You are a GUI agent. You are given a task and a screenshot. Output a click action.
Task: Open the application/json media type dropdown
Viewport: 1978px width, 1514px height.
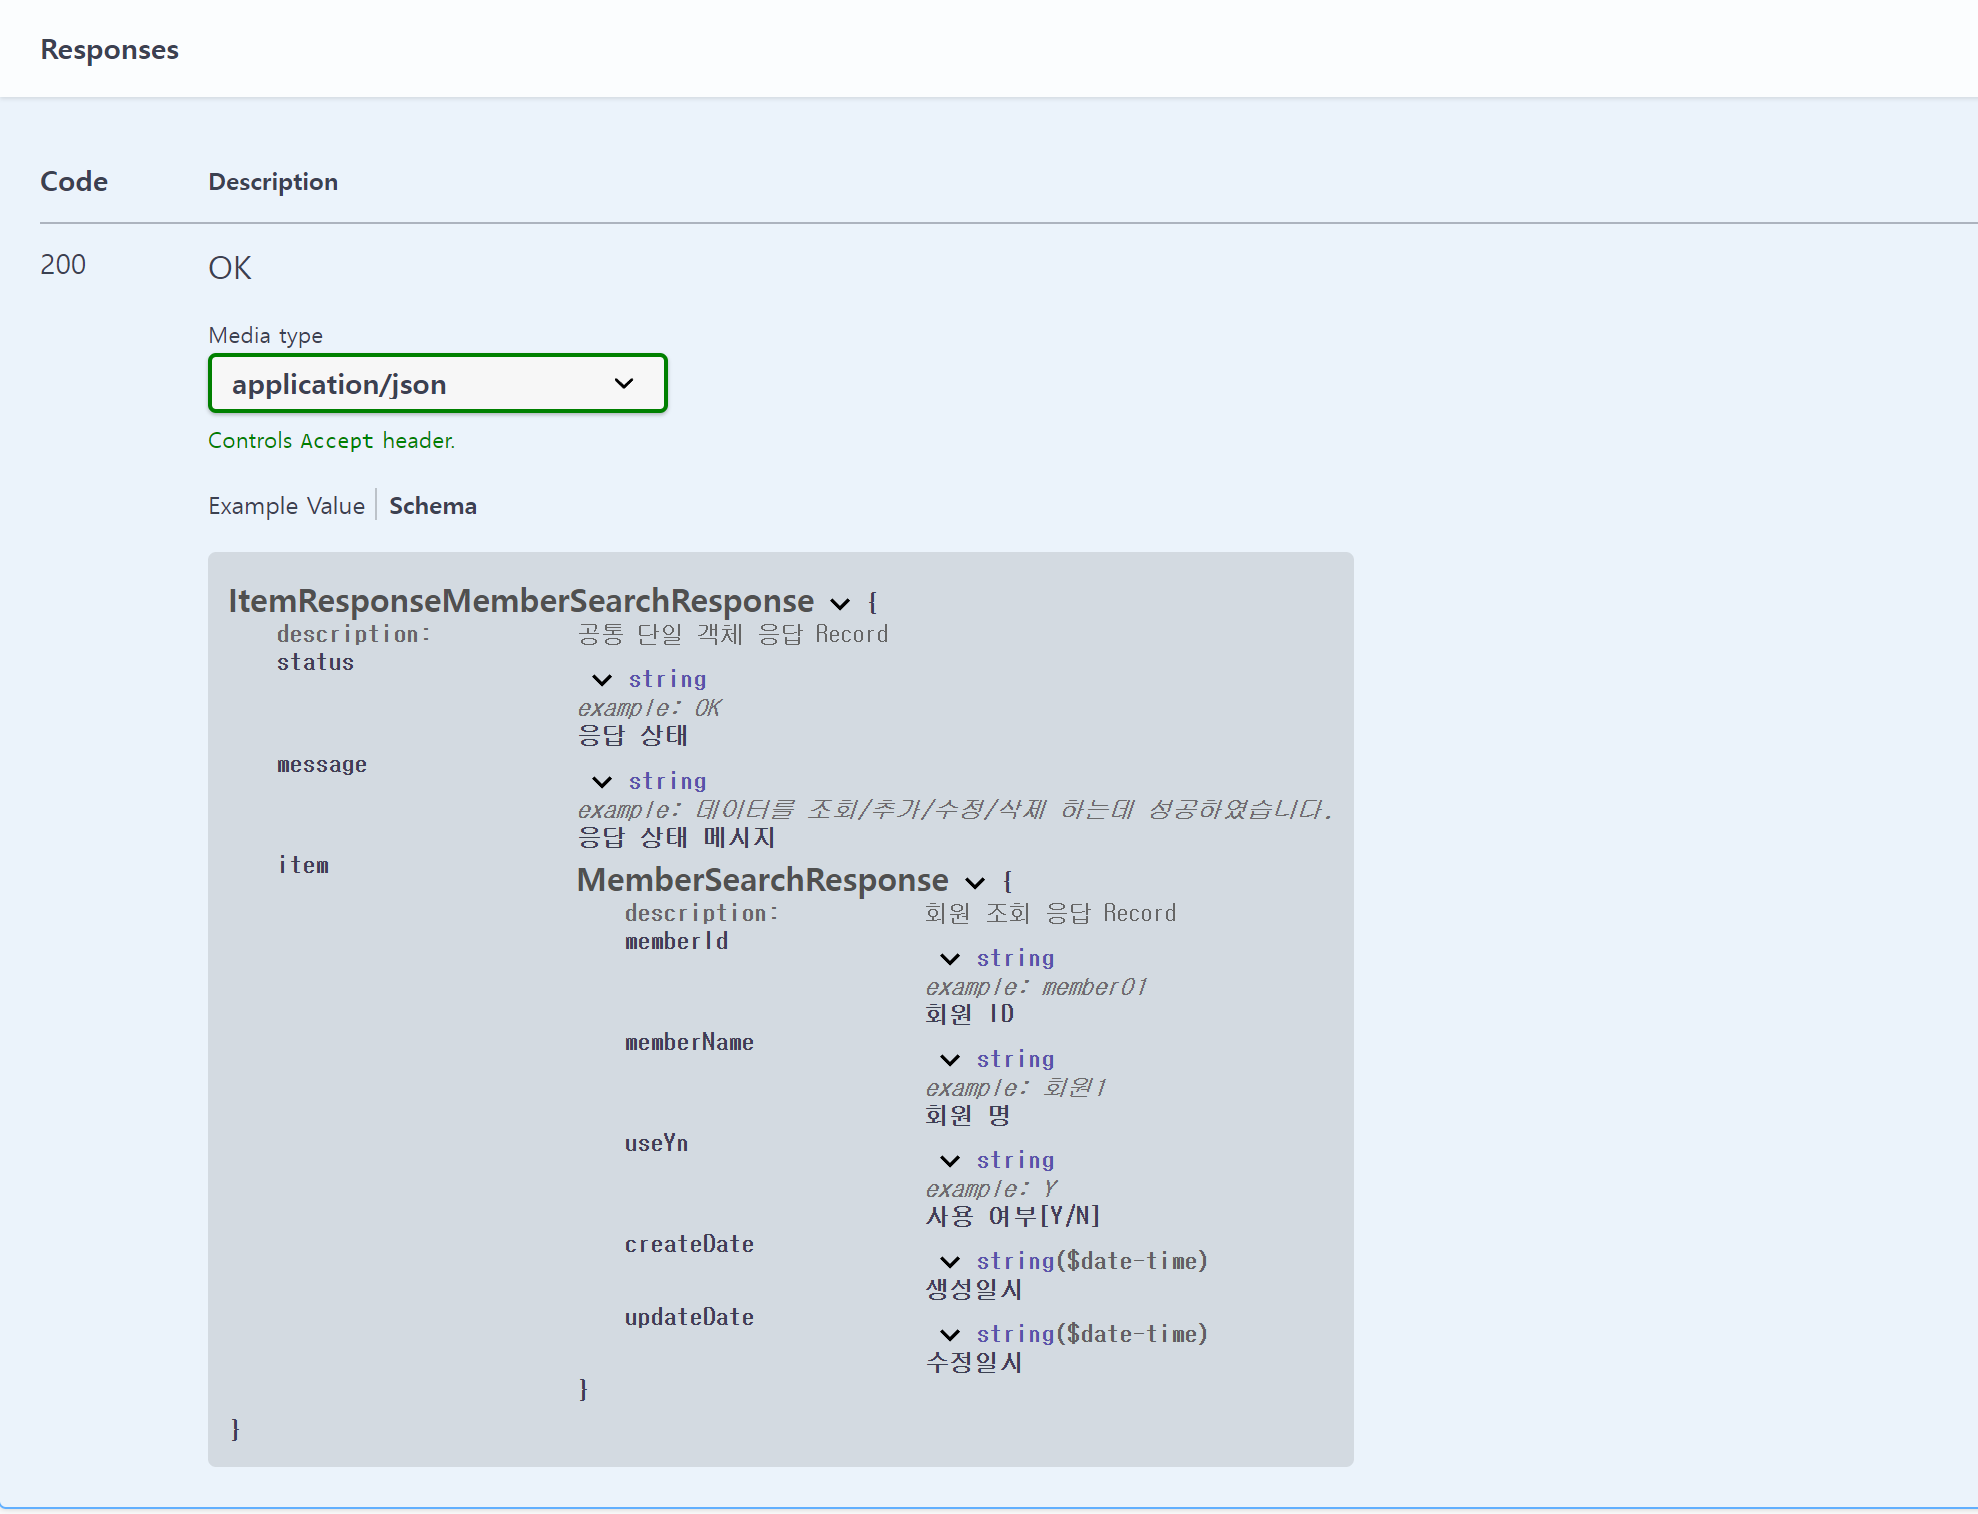[437, 384]
